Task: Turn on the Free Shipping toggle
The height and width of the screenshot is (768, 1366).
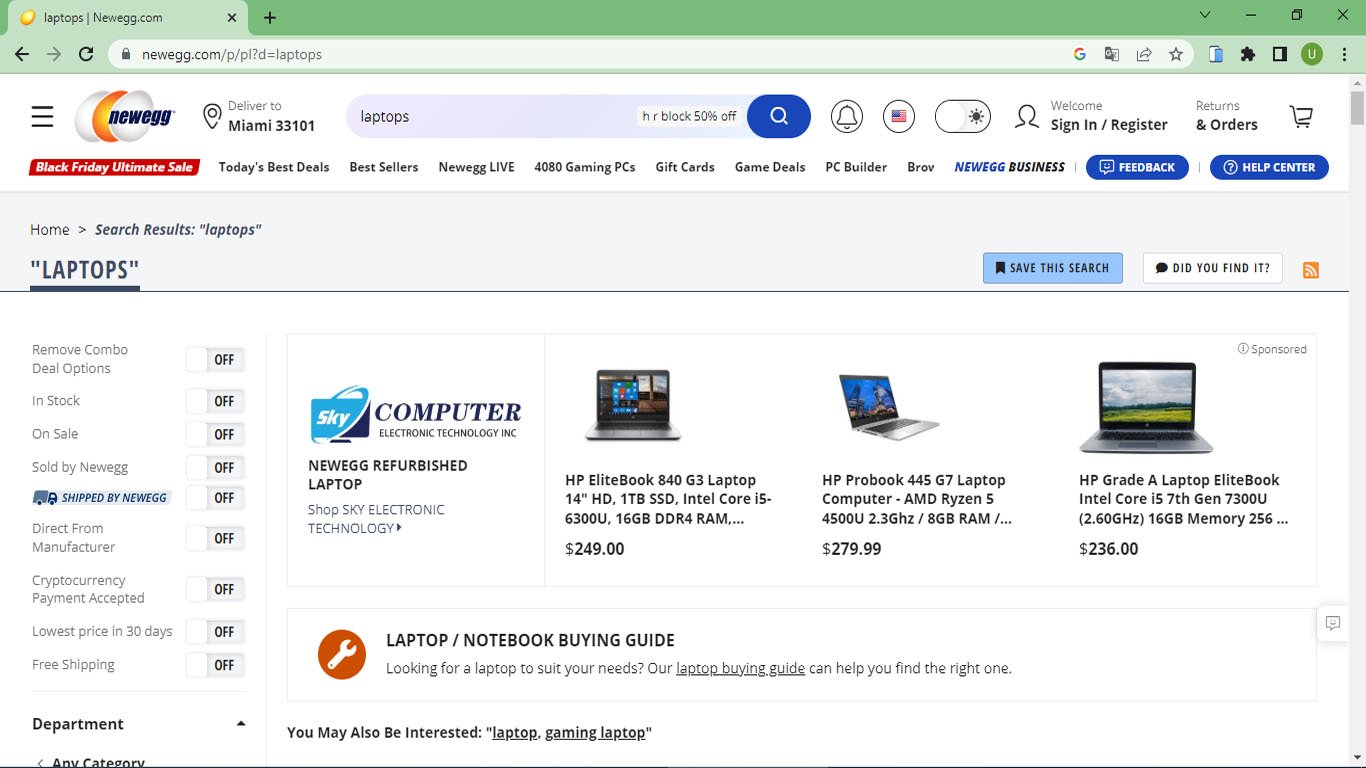Action: point(215,665)
